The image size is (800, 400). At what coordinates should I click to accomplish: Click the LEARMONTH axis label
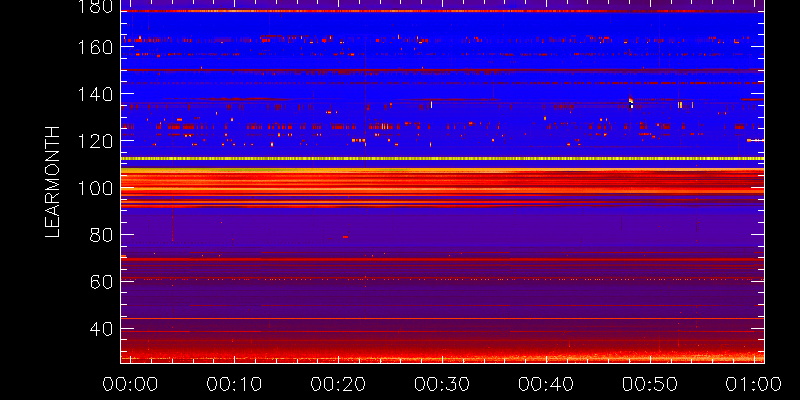pos(53,182)
